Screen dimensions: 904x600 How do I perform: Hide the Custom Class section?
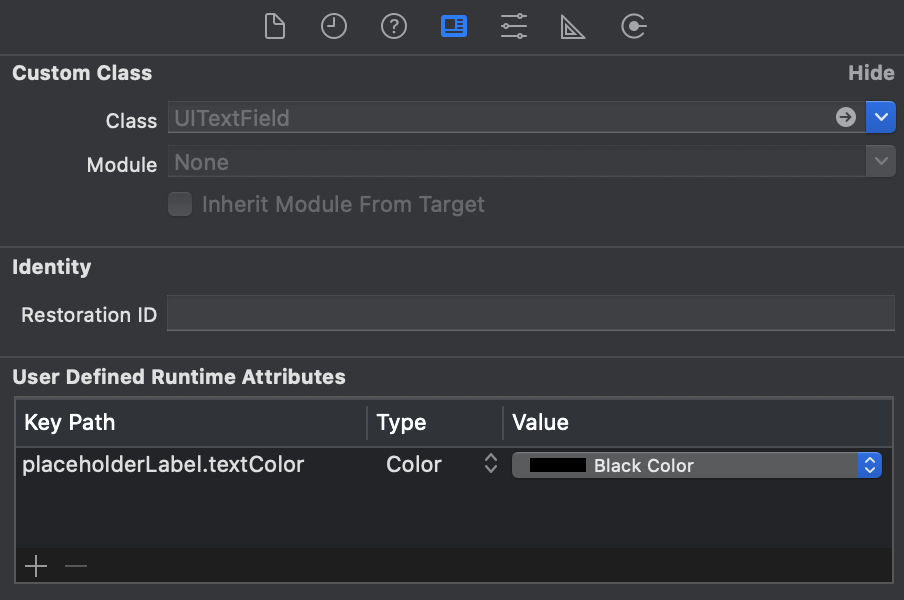click(870, 72)
